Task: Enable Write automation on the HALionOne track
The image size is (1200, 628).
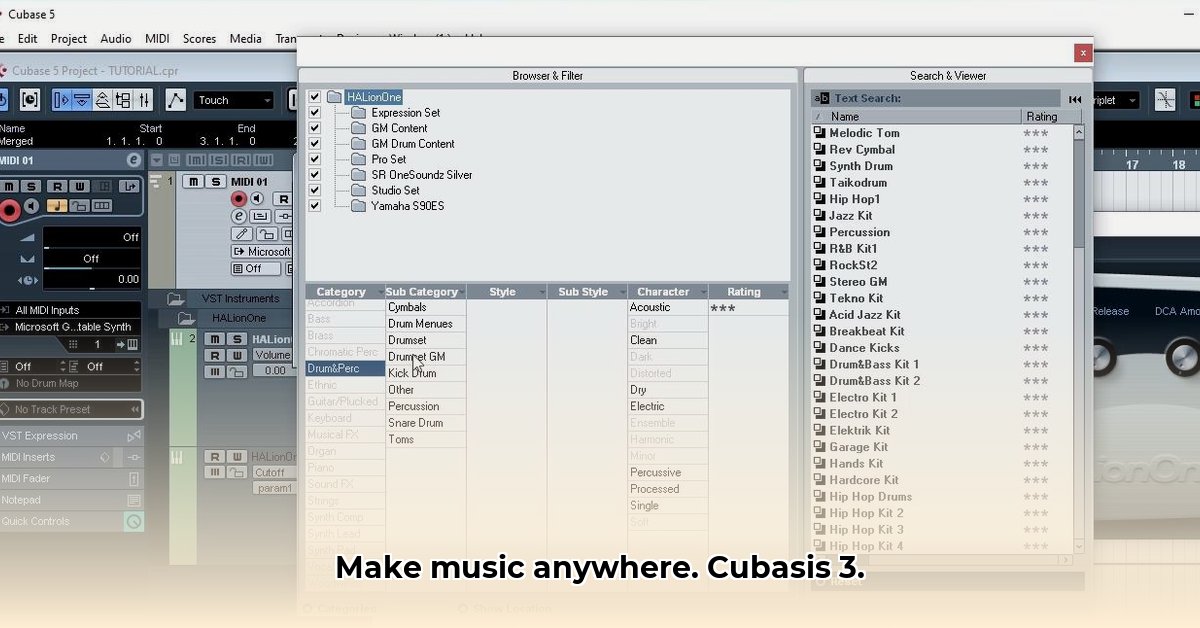Action: click(x=238, y=354)
